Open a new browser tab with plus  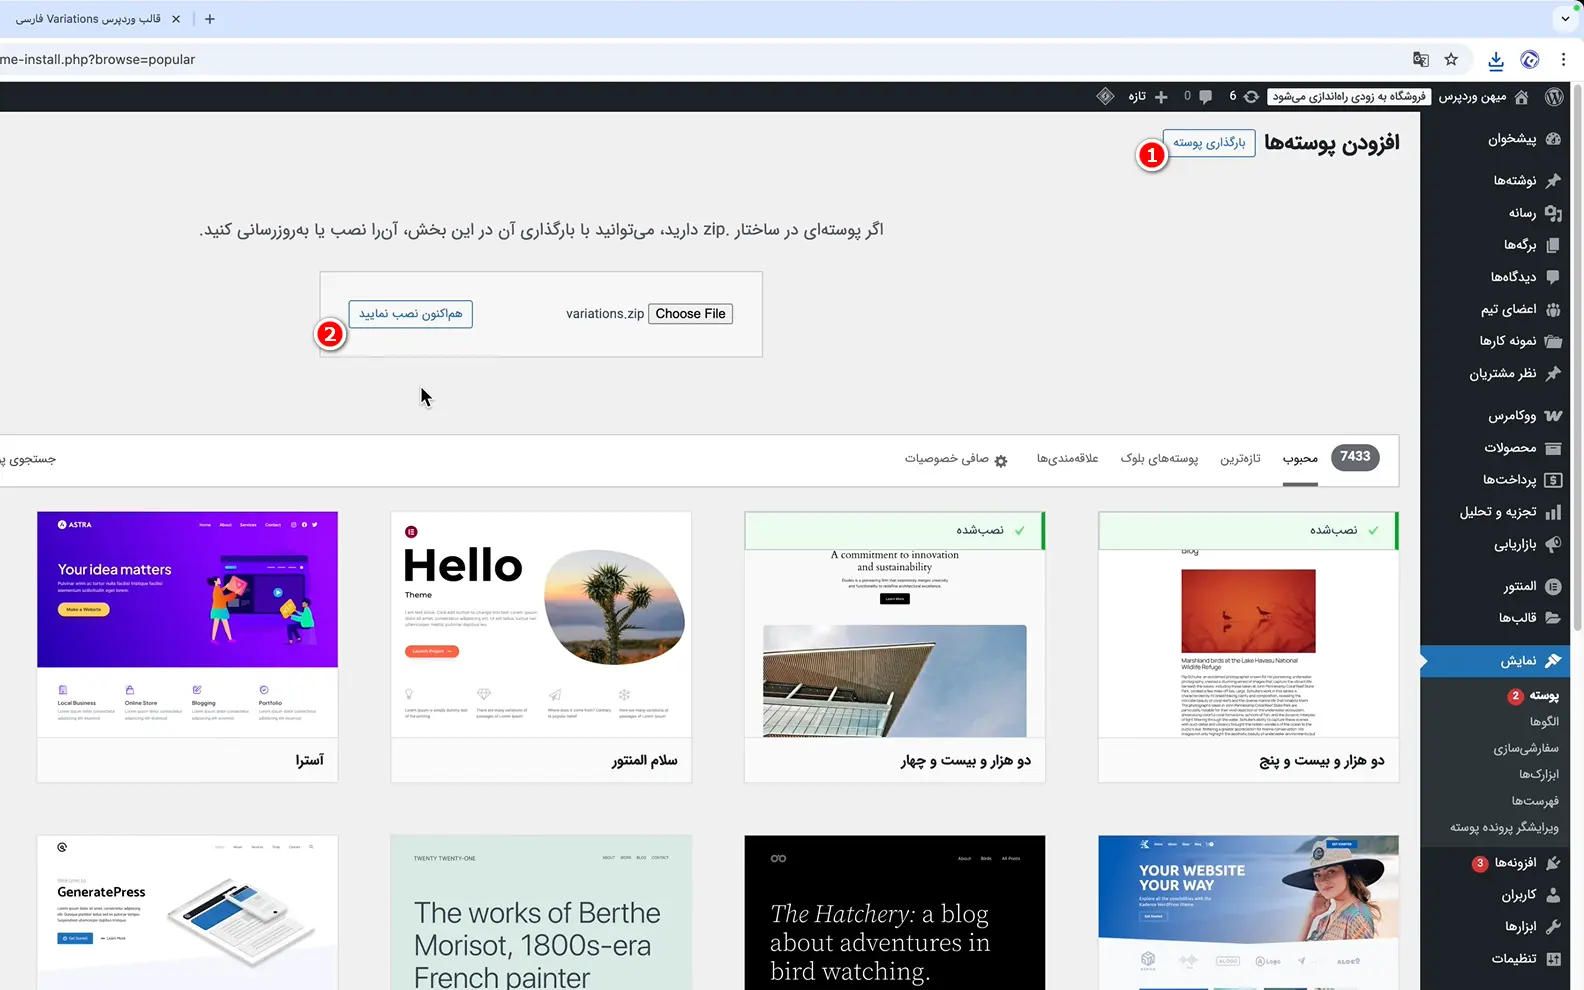click(x=210, y=19)
